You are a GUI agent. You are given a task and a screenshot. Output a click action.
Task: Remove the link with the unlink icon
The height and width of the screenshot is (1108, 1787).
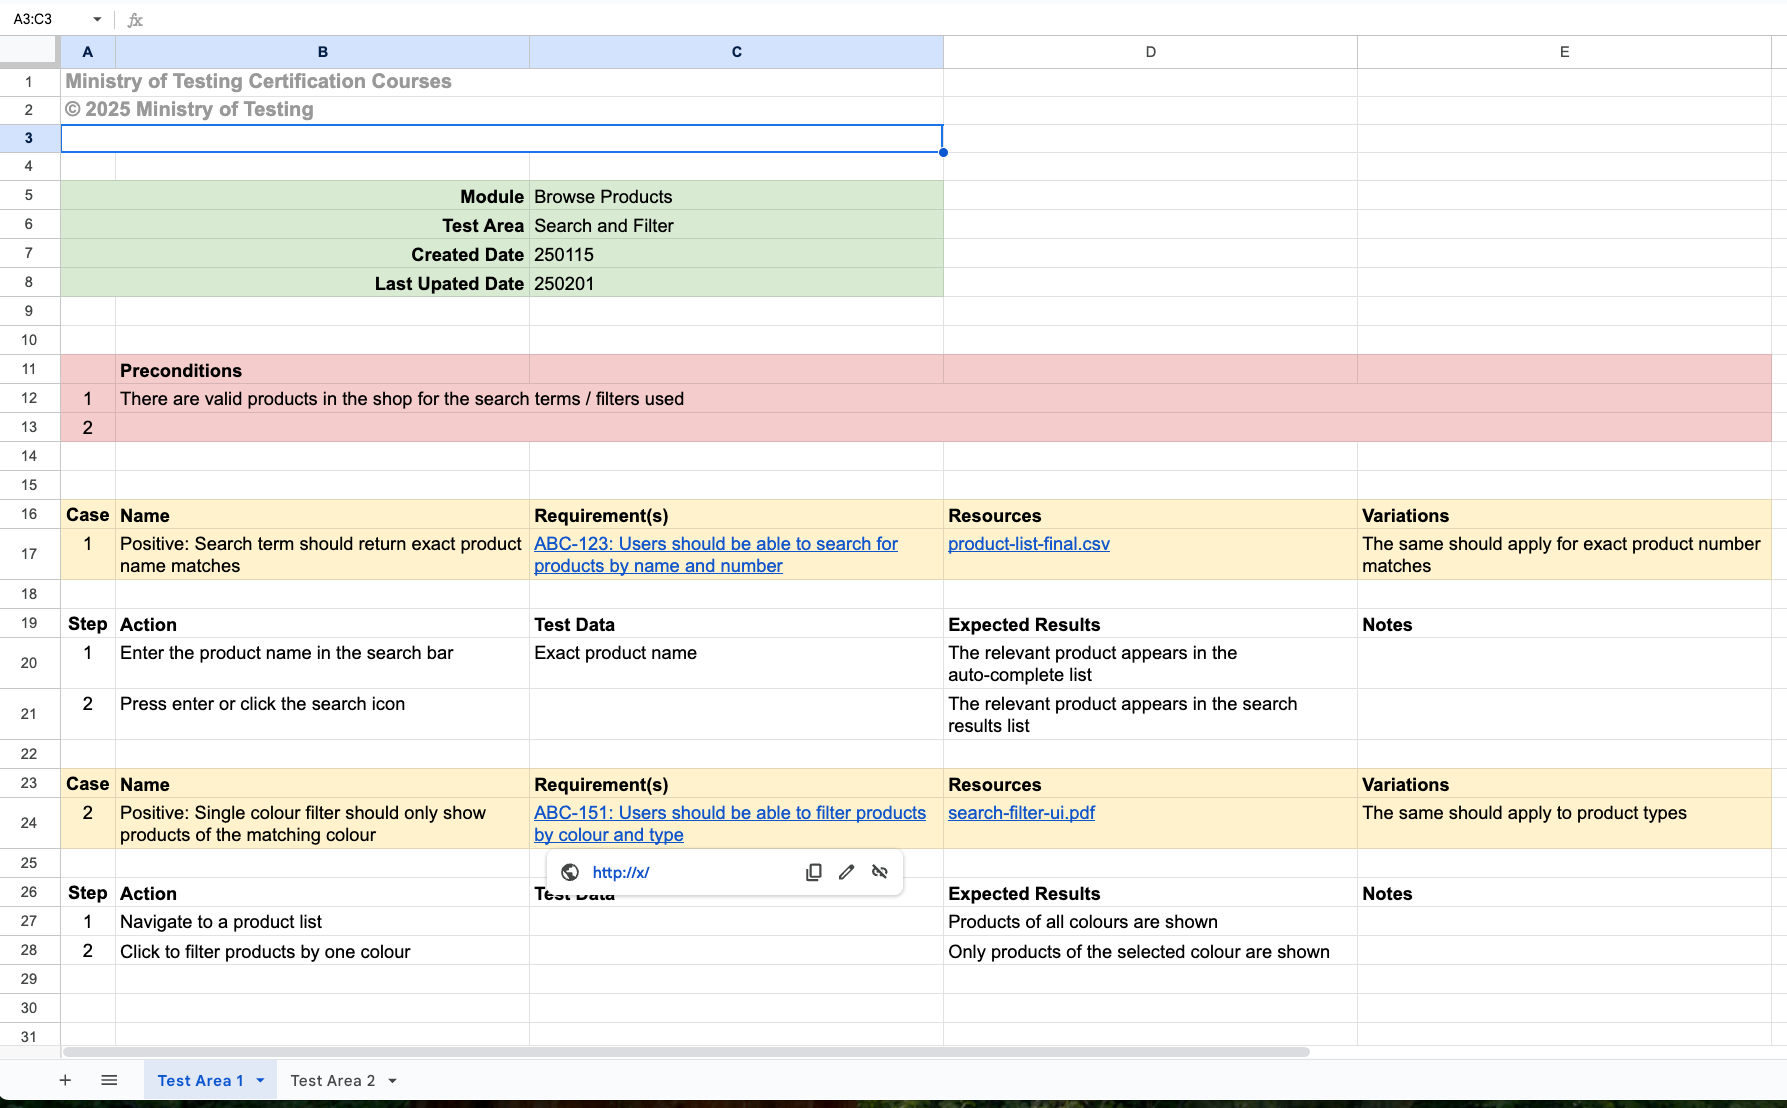880,872
